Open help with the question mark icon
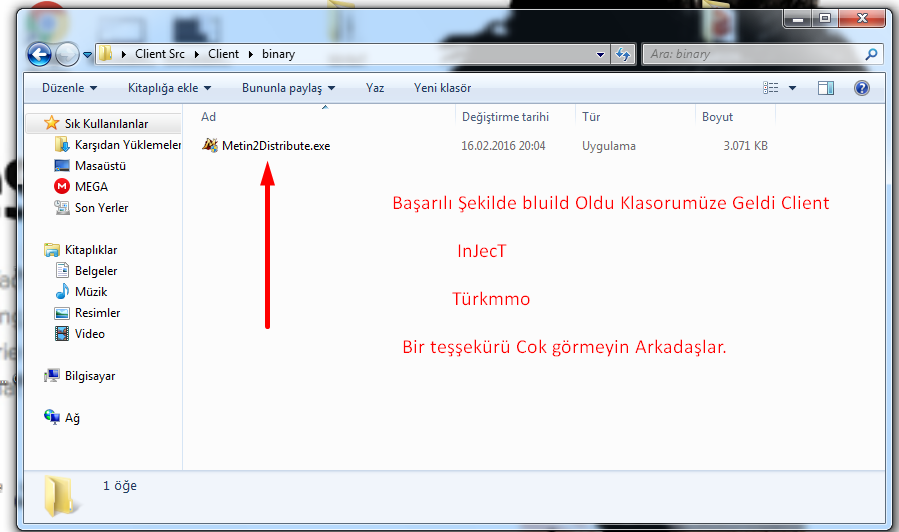 862,88
